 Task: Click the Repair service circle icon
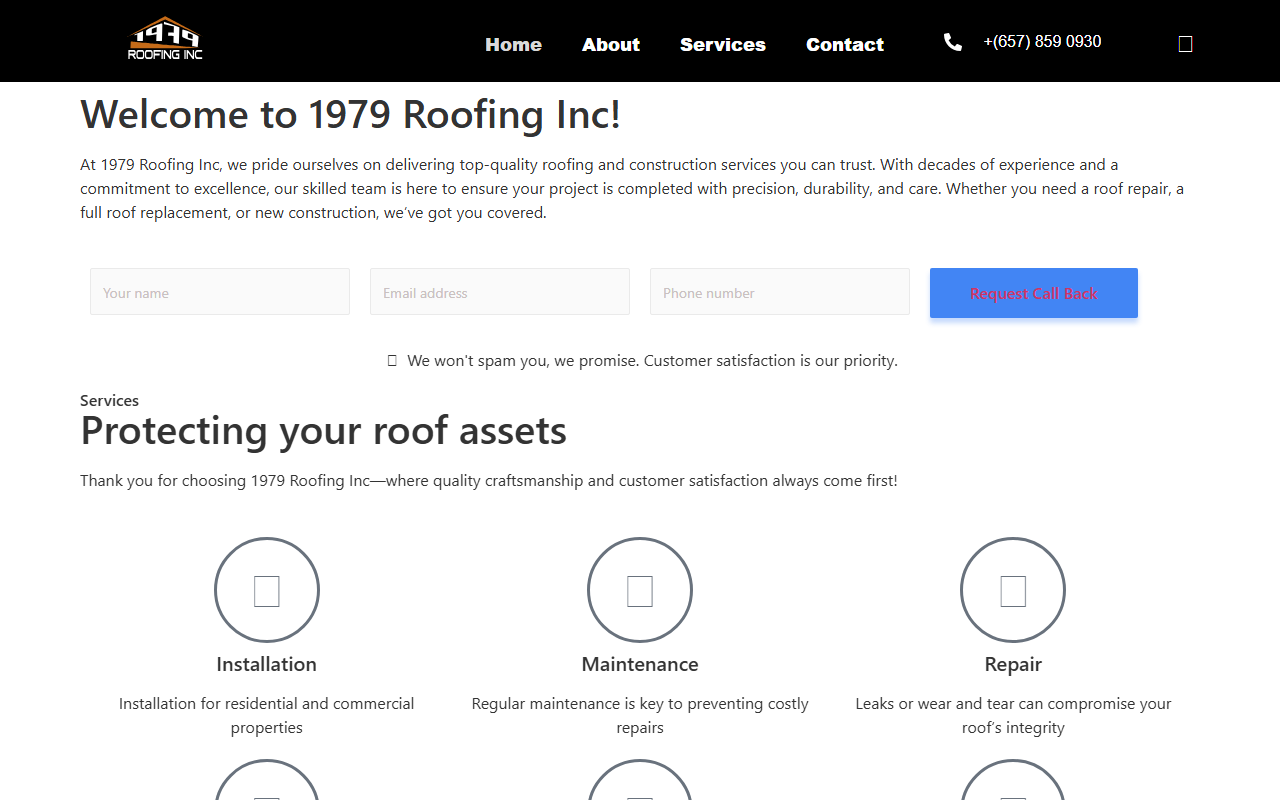[1013, 590]
